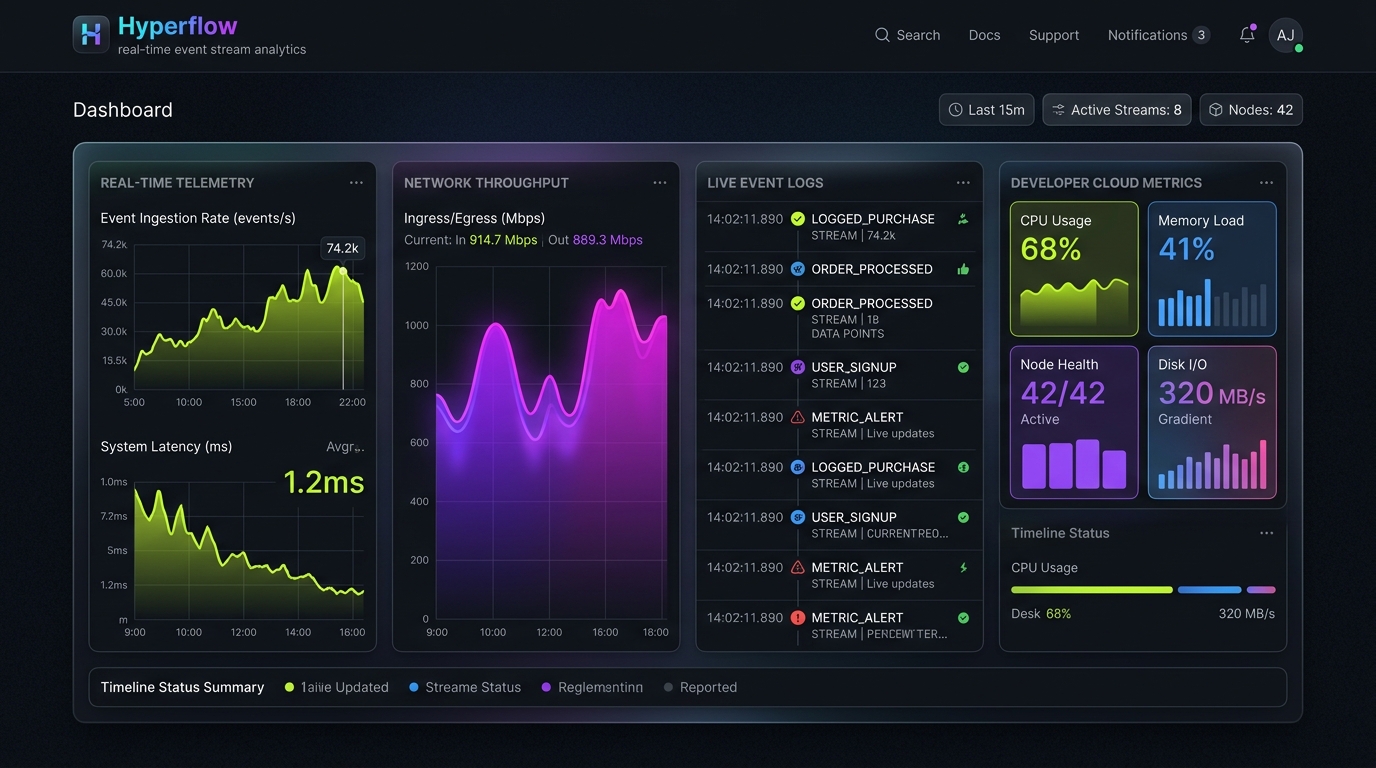Open the Active Streams: 8 filter
1376x768 pixels.
[x=1116, y=110]
